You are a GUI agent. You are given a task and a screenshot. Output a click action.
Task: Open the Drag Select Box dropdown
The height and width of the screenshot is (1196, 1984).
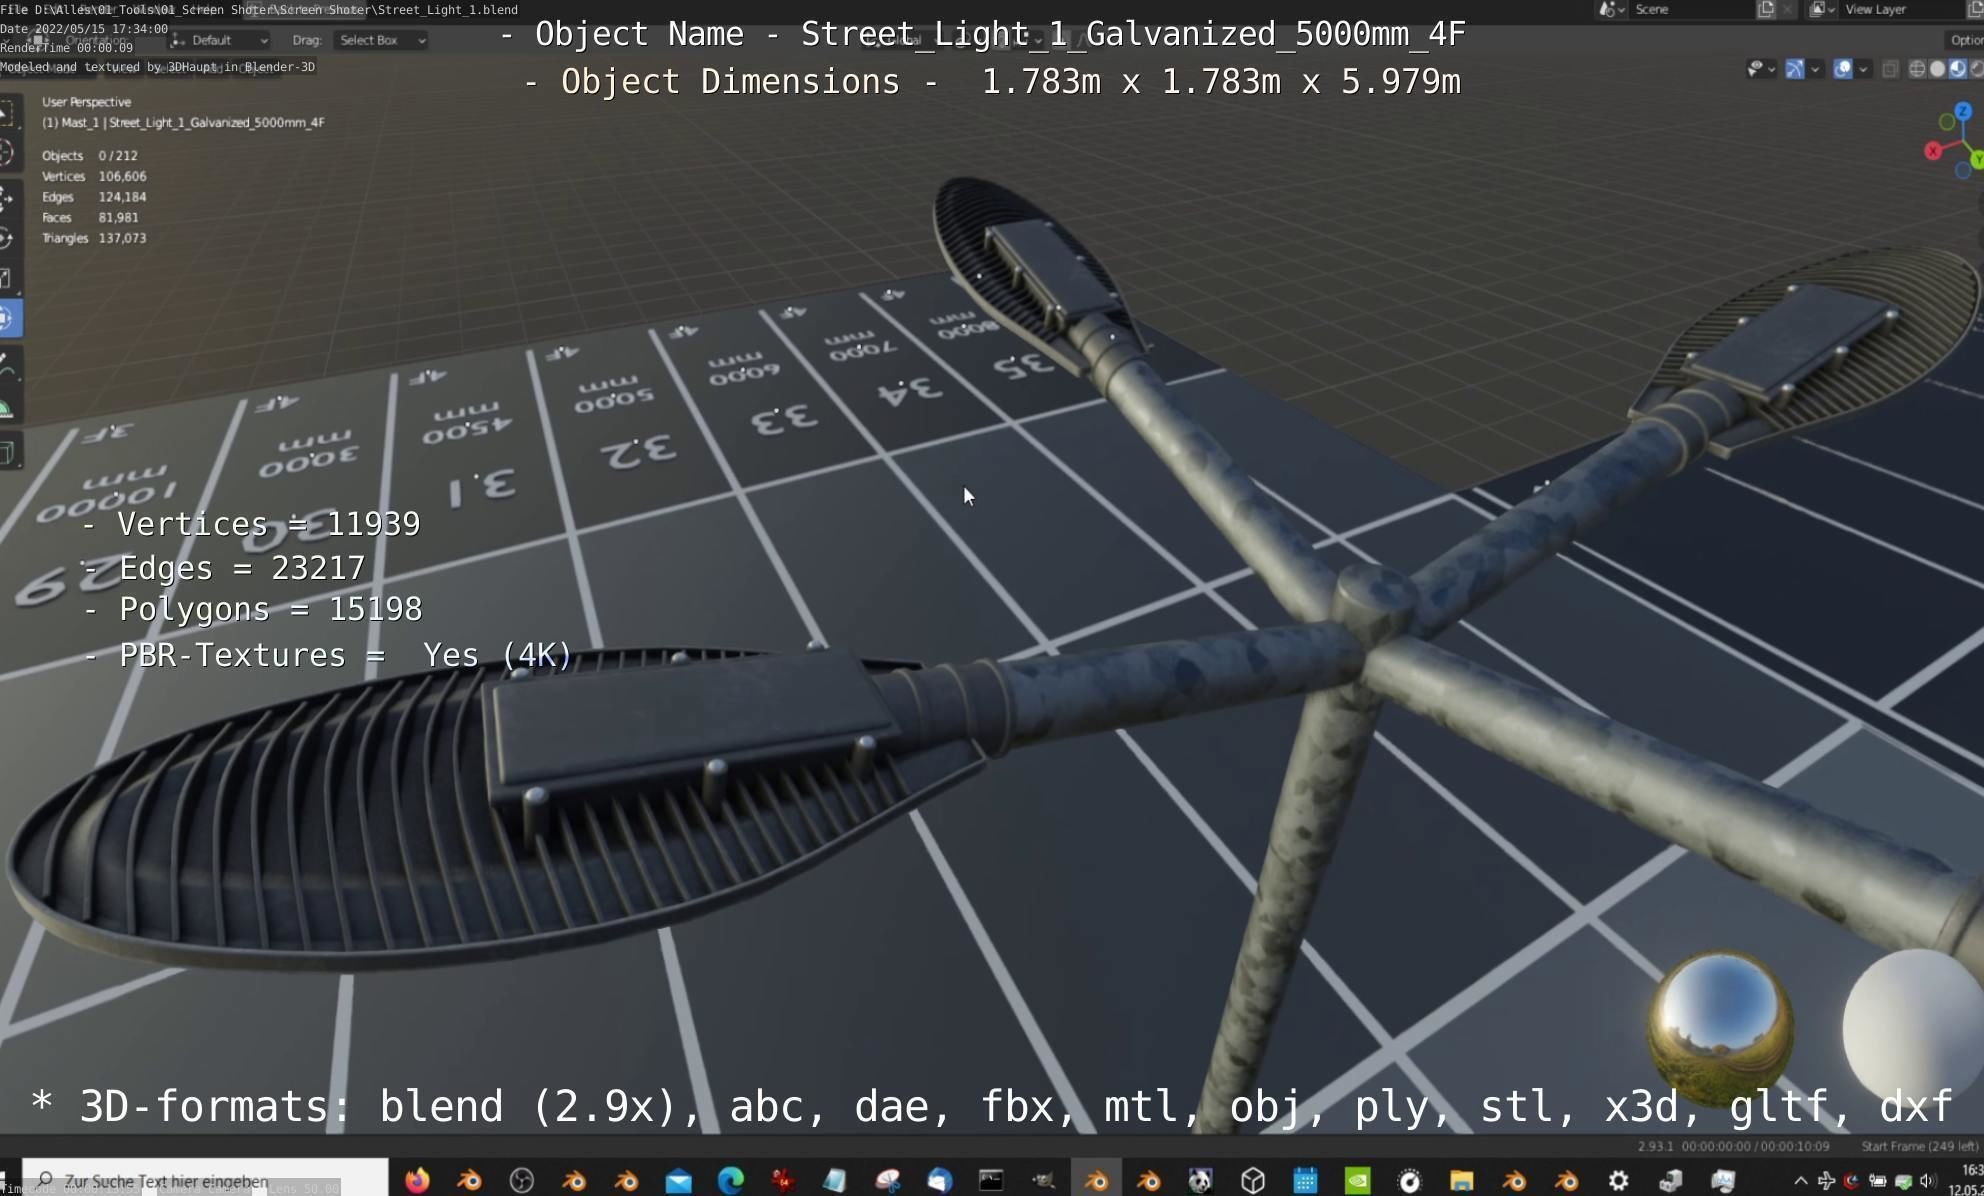click(381, 40)
